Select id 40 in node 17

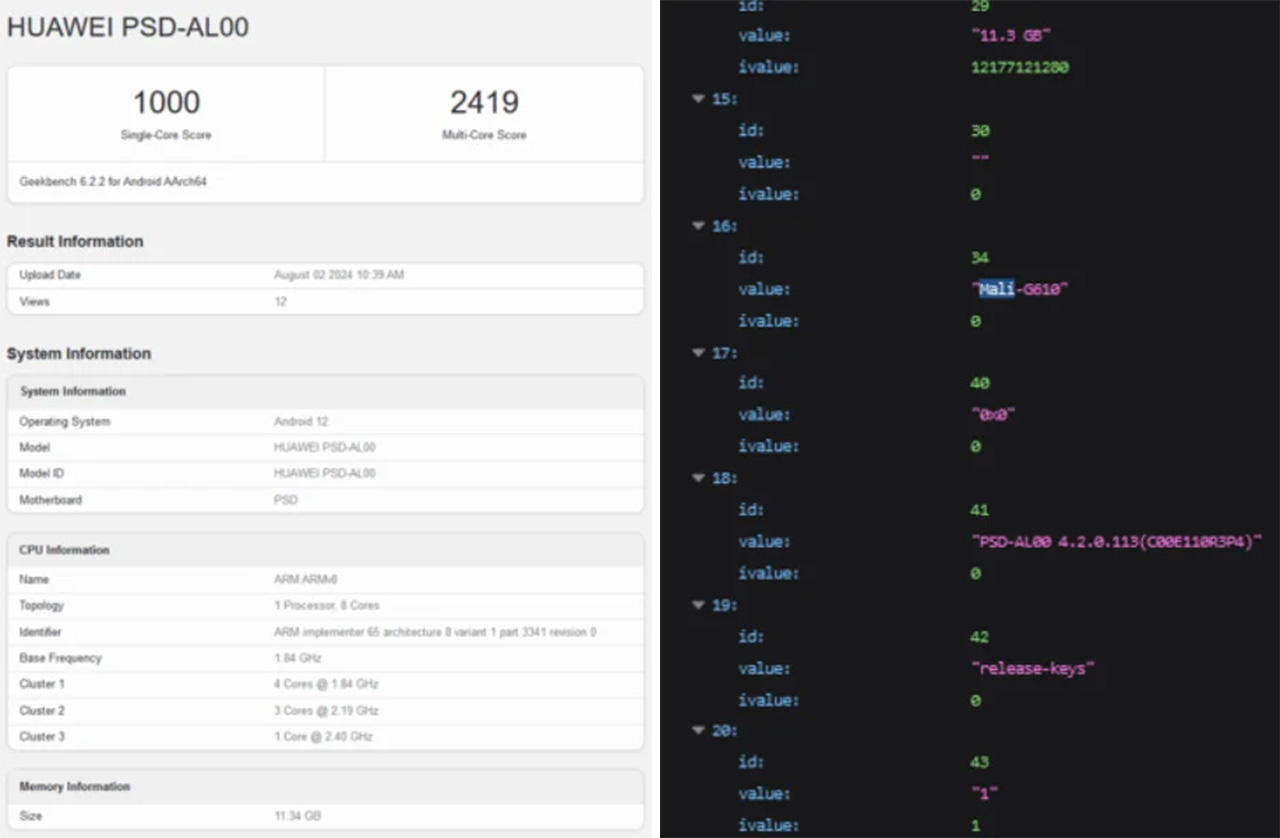click(x=980, y=384)
